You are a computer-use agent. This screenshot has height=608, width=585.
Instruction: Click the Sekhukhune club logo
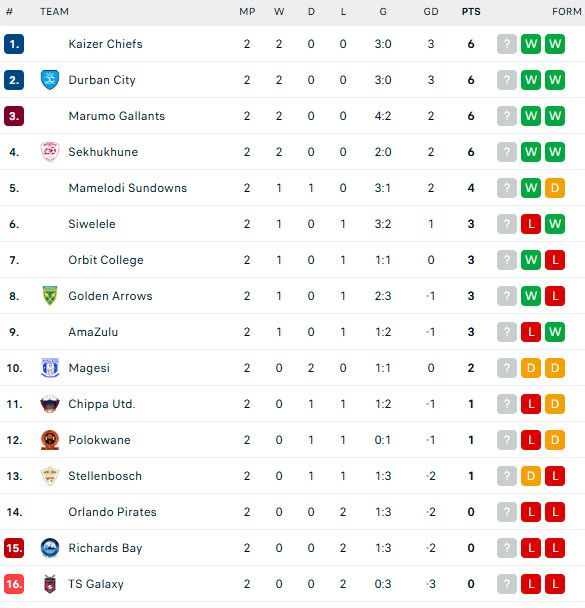pos(50,152)
